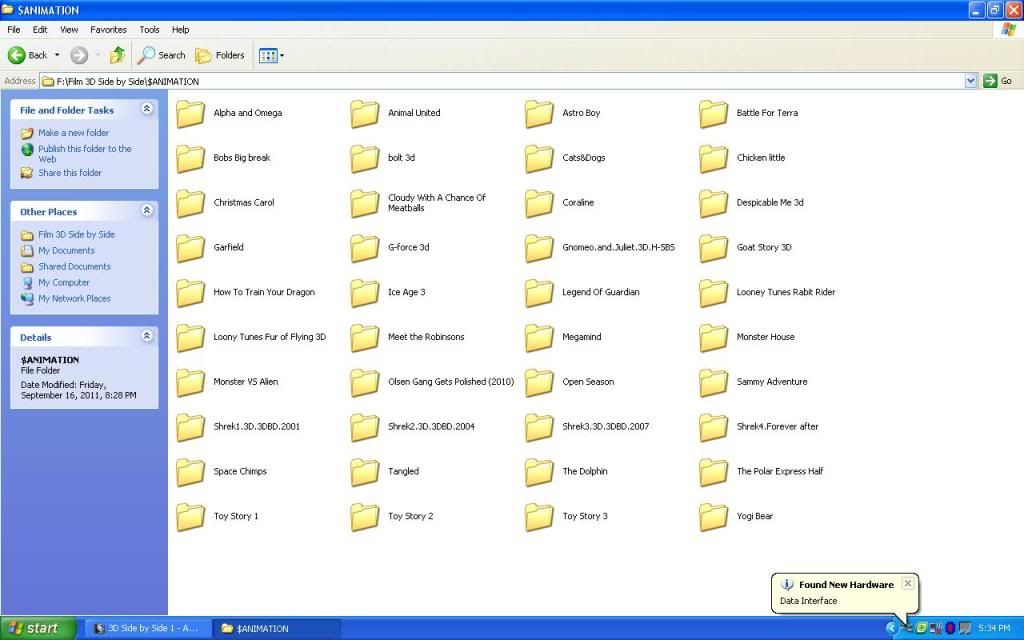Close the Found New Hardware balloon
1024x640 pixels.
click(x=908, y=584)
